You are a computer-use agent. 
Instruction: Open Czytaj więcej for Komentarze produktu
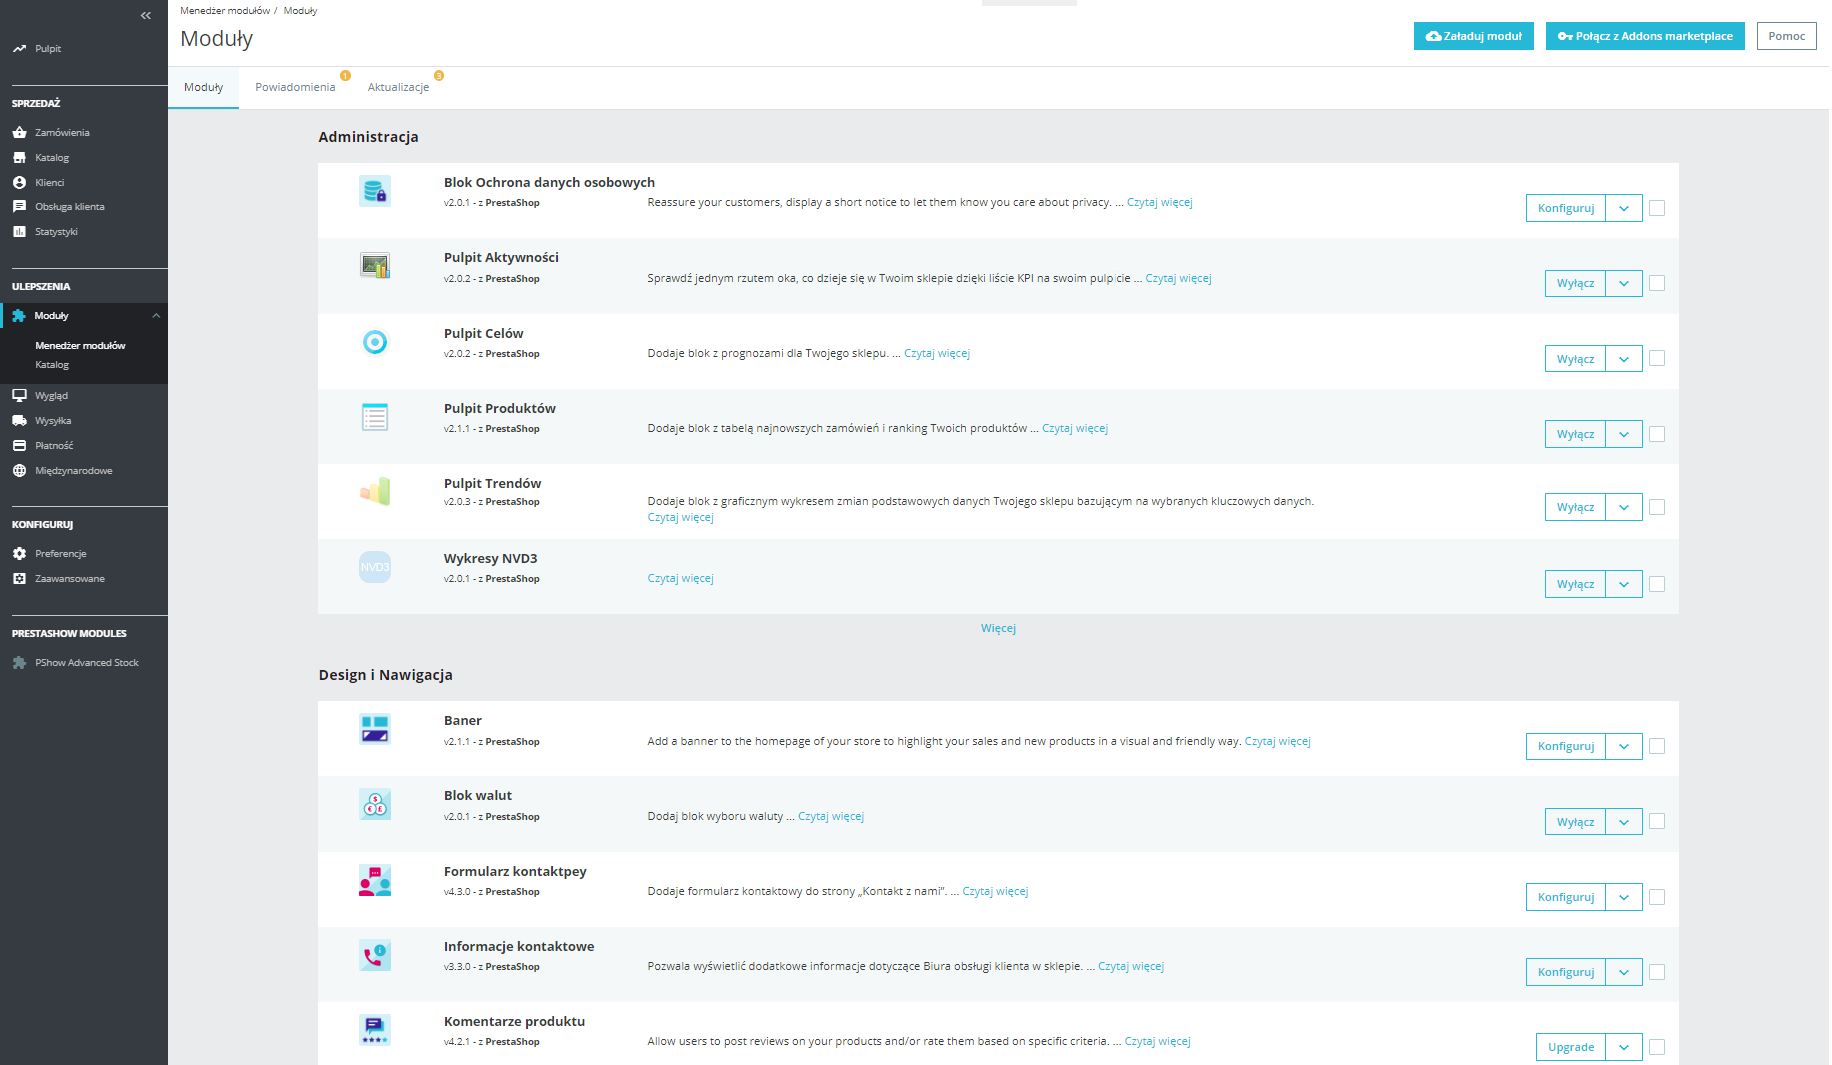pos(1158,1041)
